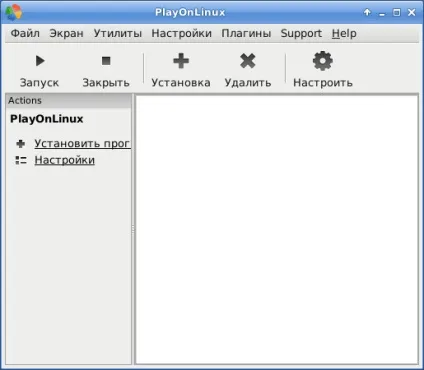The image size is (424, 370).
Task: Open the Утилиты menu
Action: click(118, 33)
